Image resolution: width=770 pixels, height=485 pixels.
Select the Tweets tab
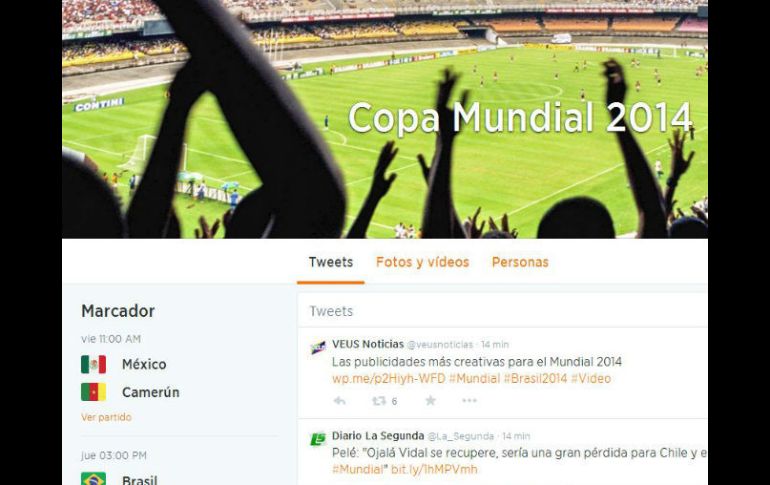click(330, 262)
